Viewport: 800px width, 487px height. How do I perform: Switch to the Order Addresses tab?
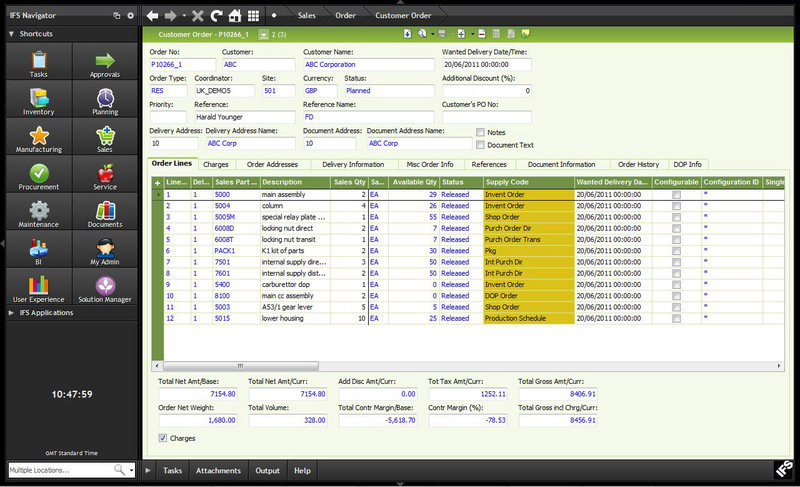[x=272, y=165]
